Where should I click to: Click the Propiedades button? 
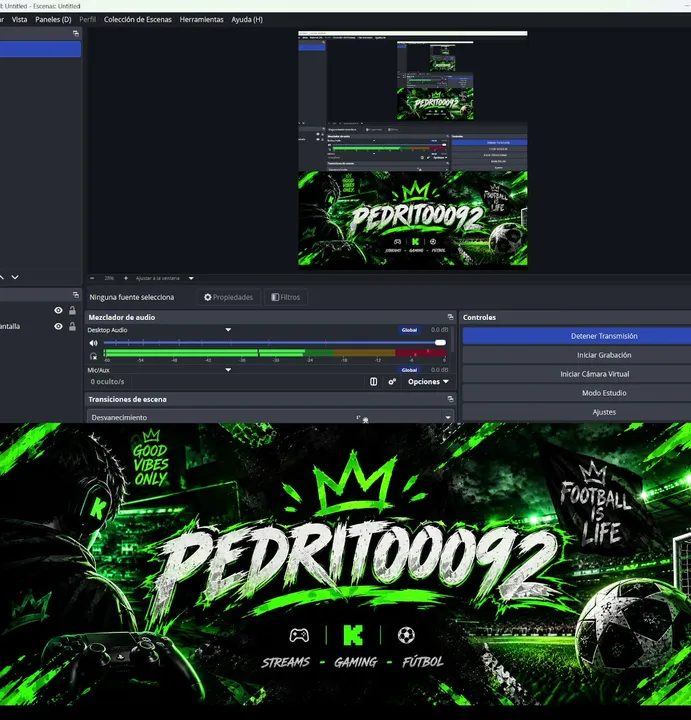pos(228,297)
